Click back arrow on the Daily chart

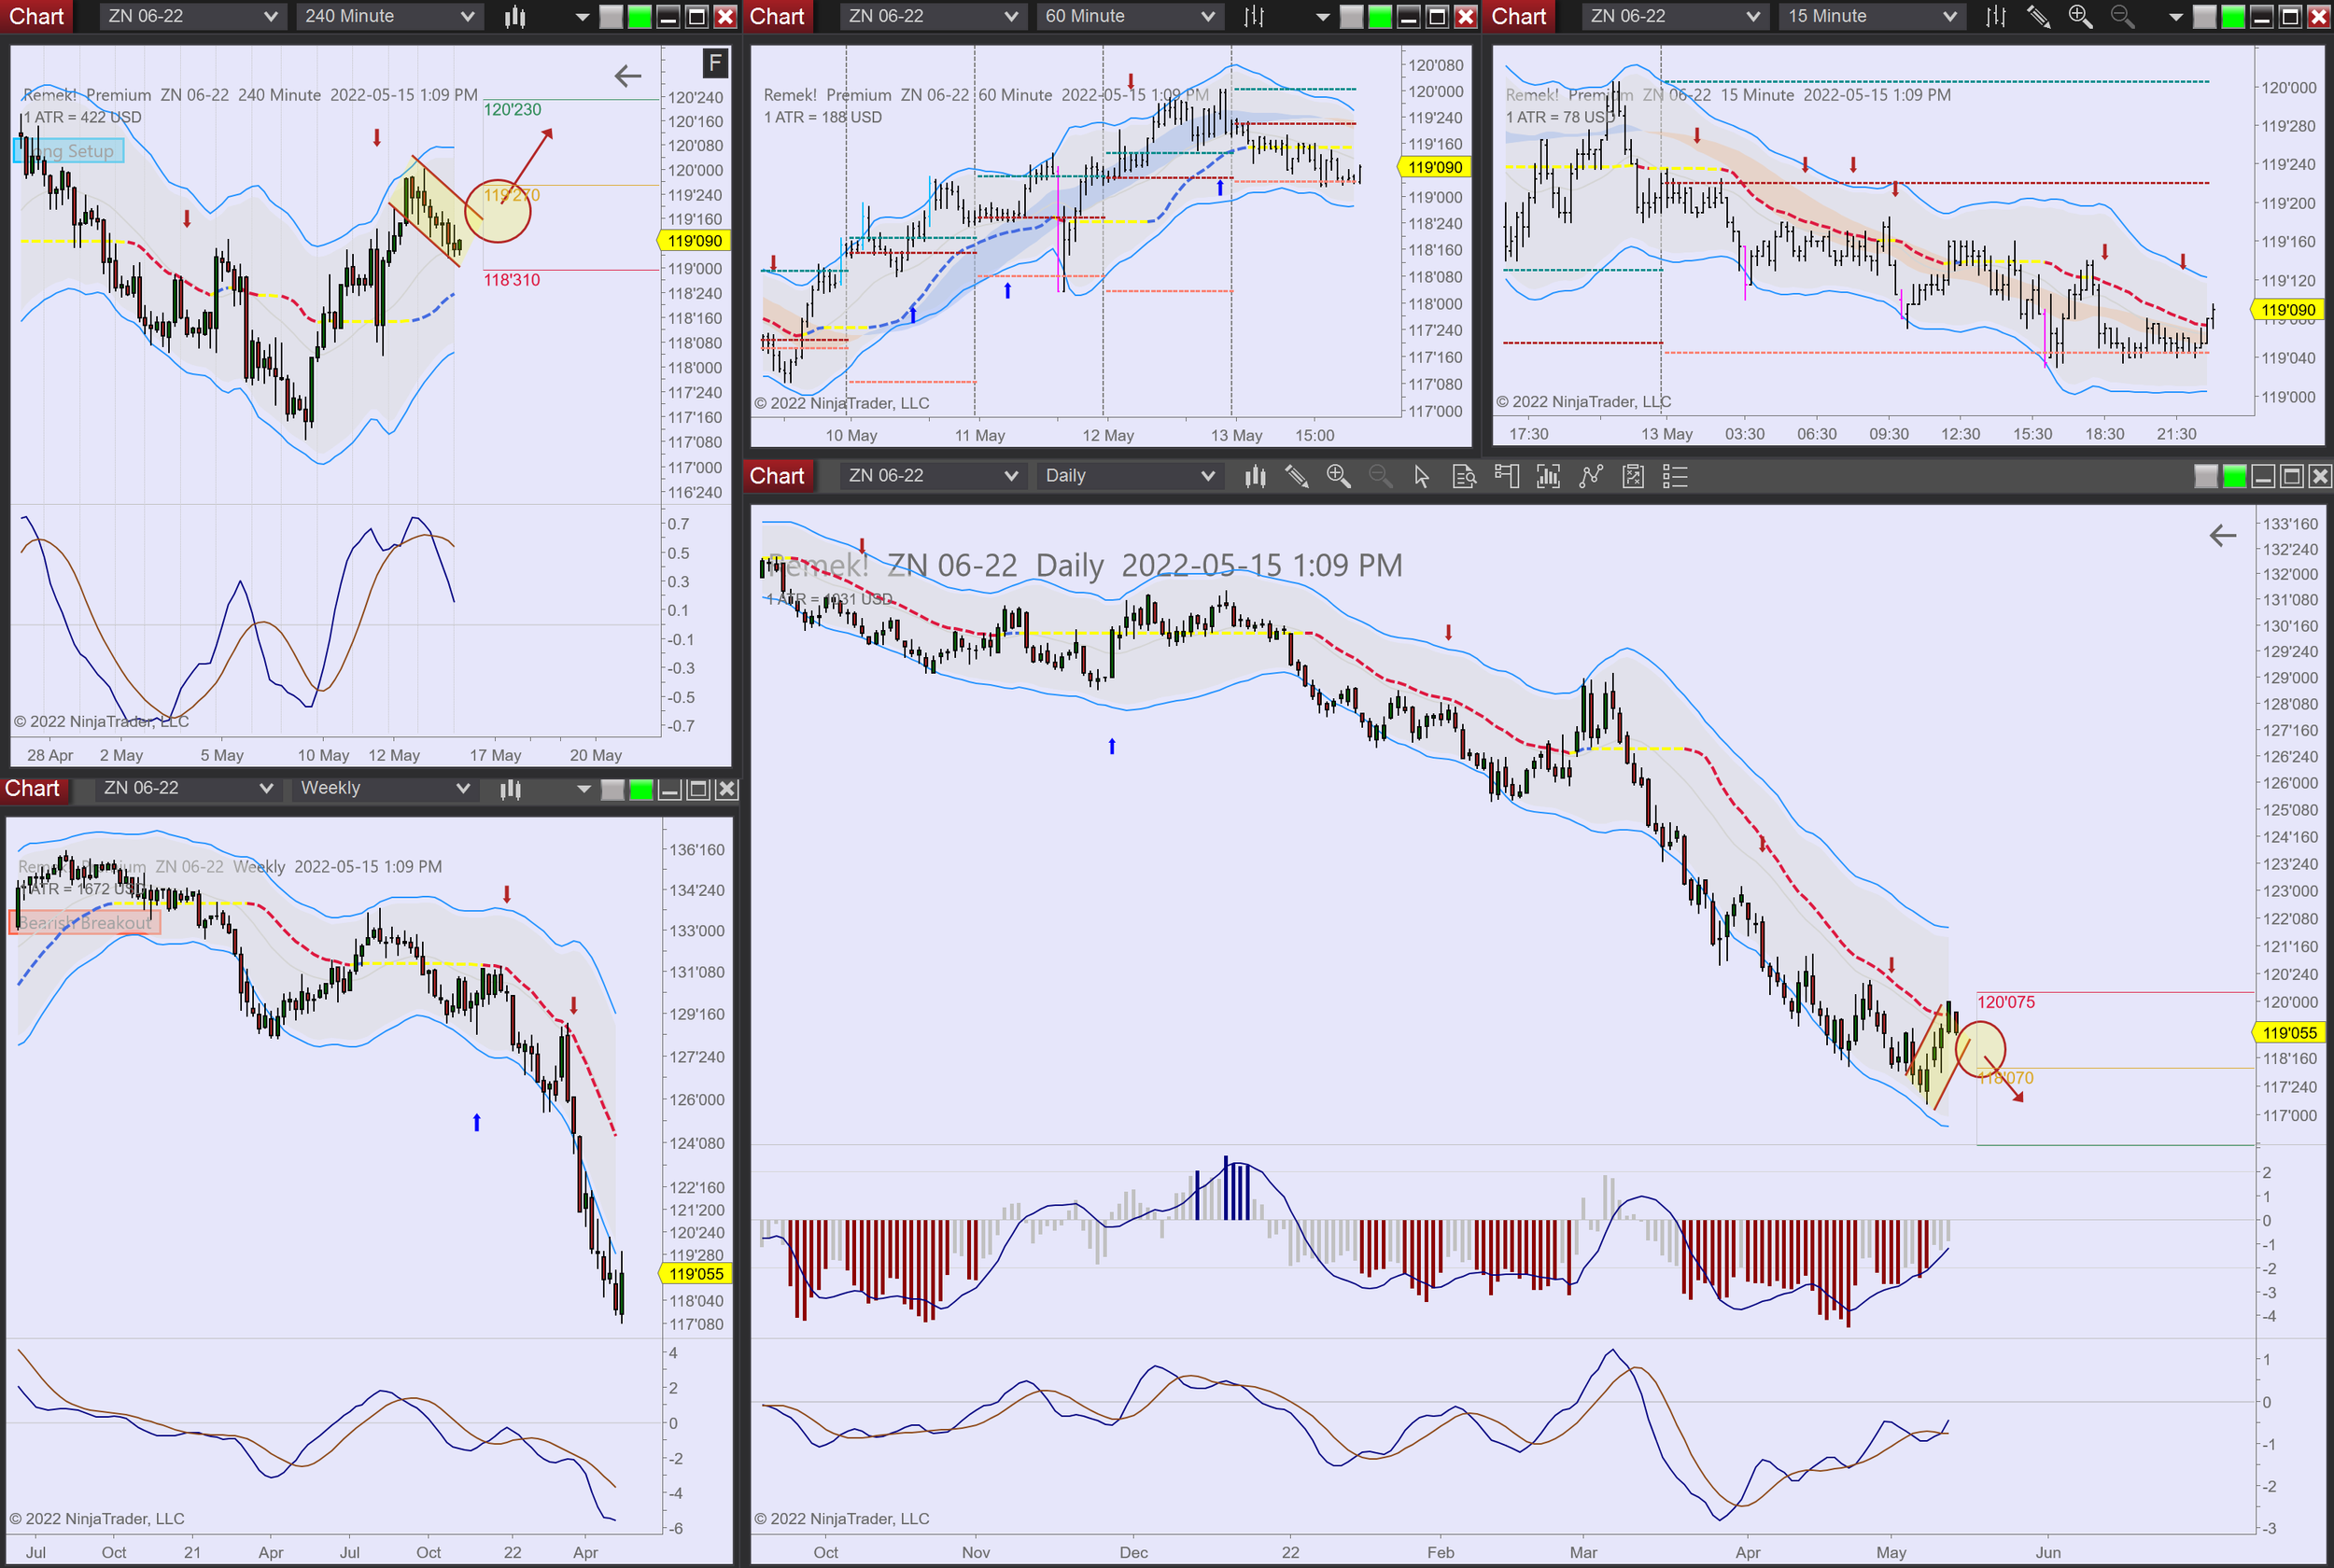2222,536
